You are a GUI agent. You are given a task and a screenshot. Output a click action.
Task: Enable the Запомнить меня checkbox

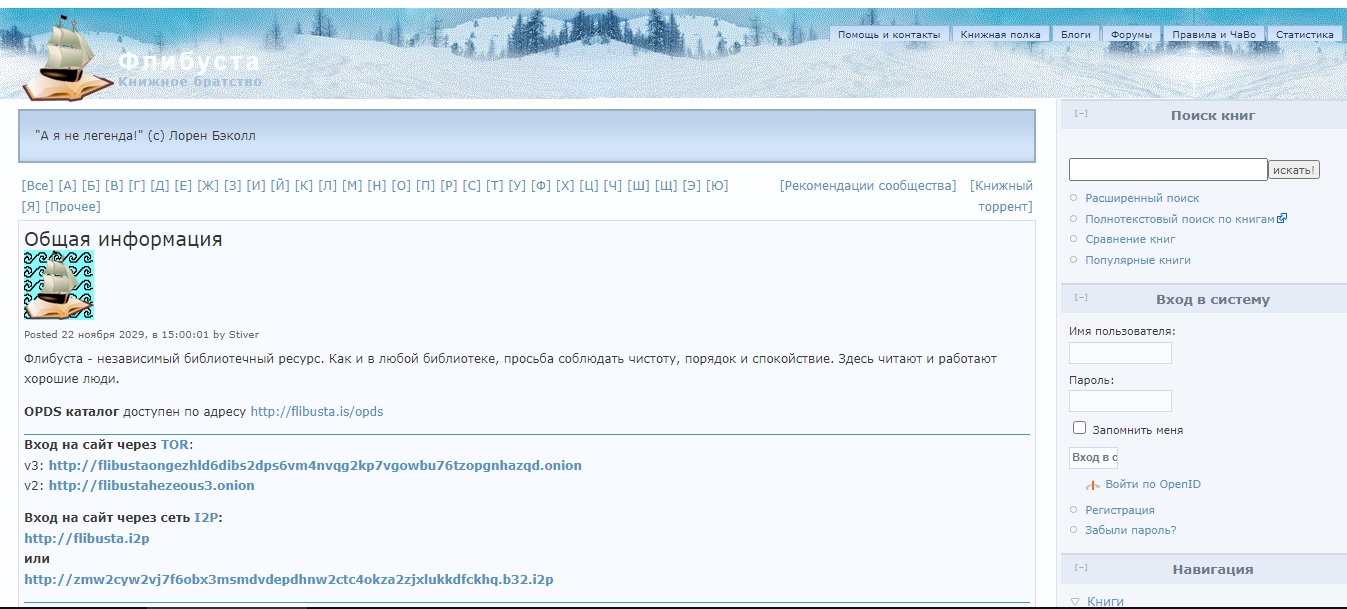pyautogui.click(x=1079, y=428)
